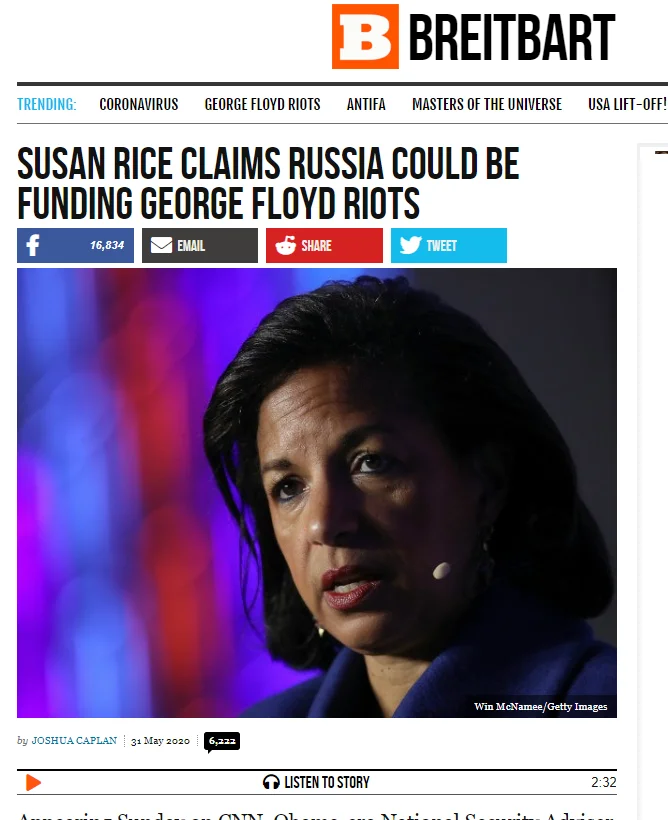Play the story audio
Screen dimensions: 668x820
[33, 782]
